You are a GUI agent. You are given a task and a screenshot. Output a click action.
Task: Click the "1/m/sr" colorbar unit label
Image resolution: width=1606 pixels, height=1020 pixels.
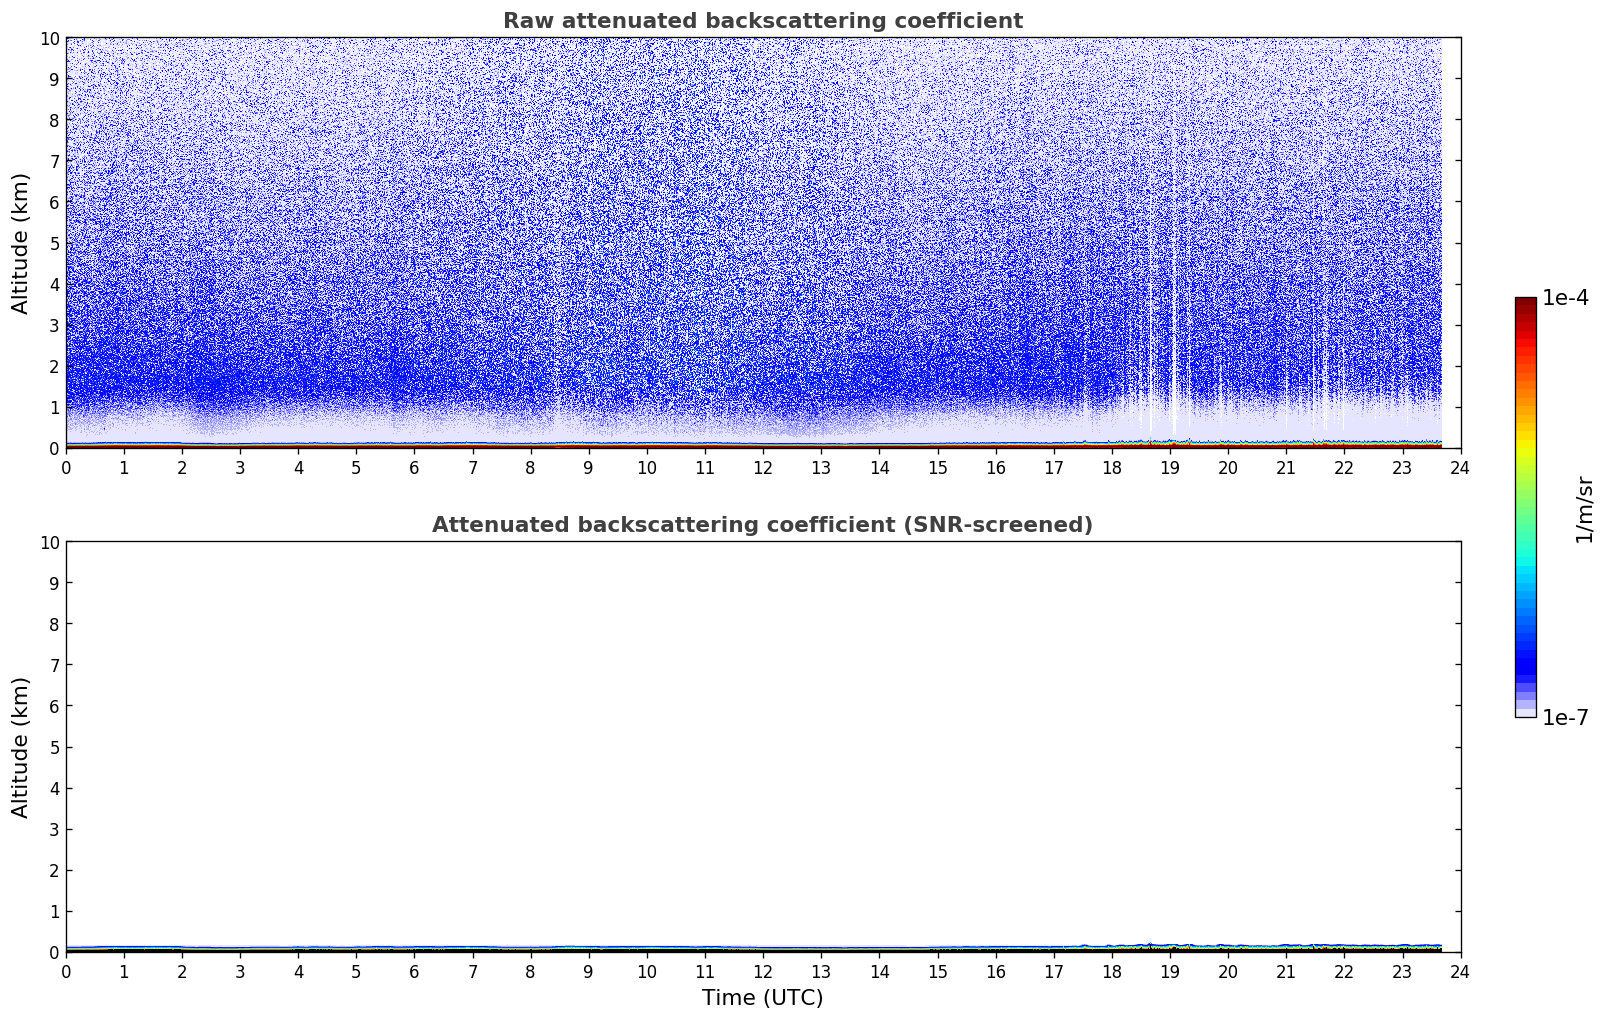(x=1584, y=508)
